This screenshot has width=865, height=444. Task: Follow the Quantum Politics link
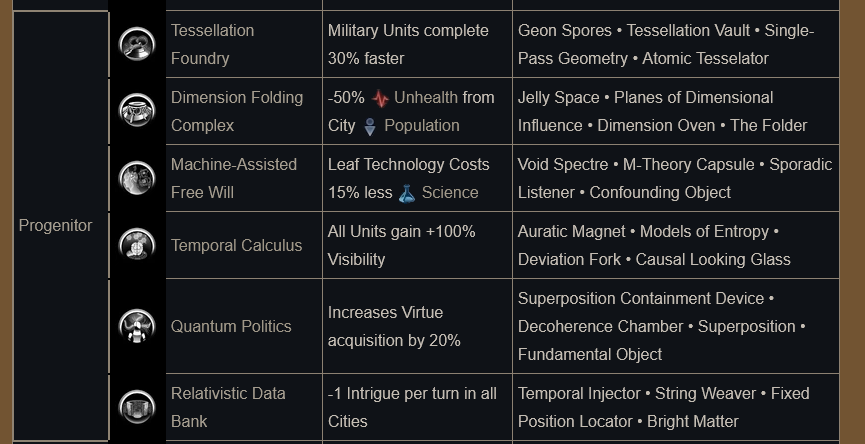(x=231, y=327)
